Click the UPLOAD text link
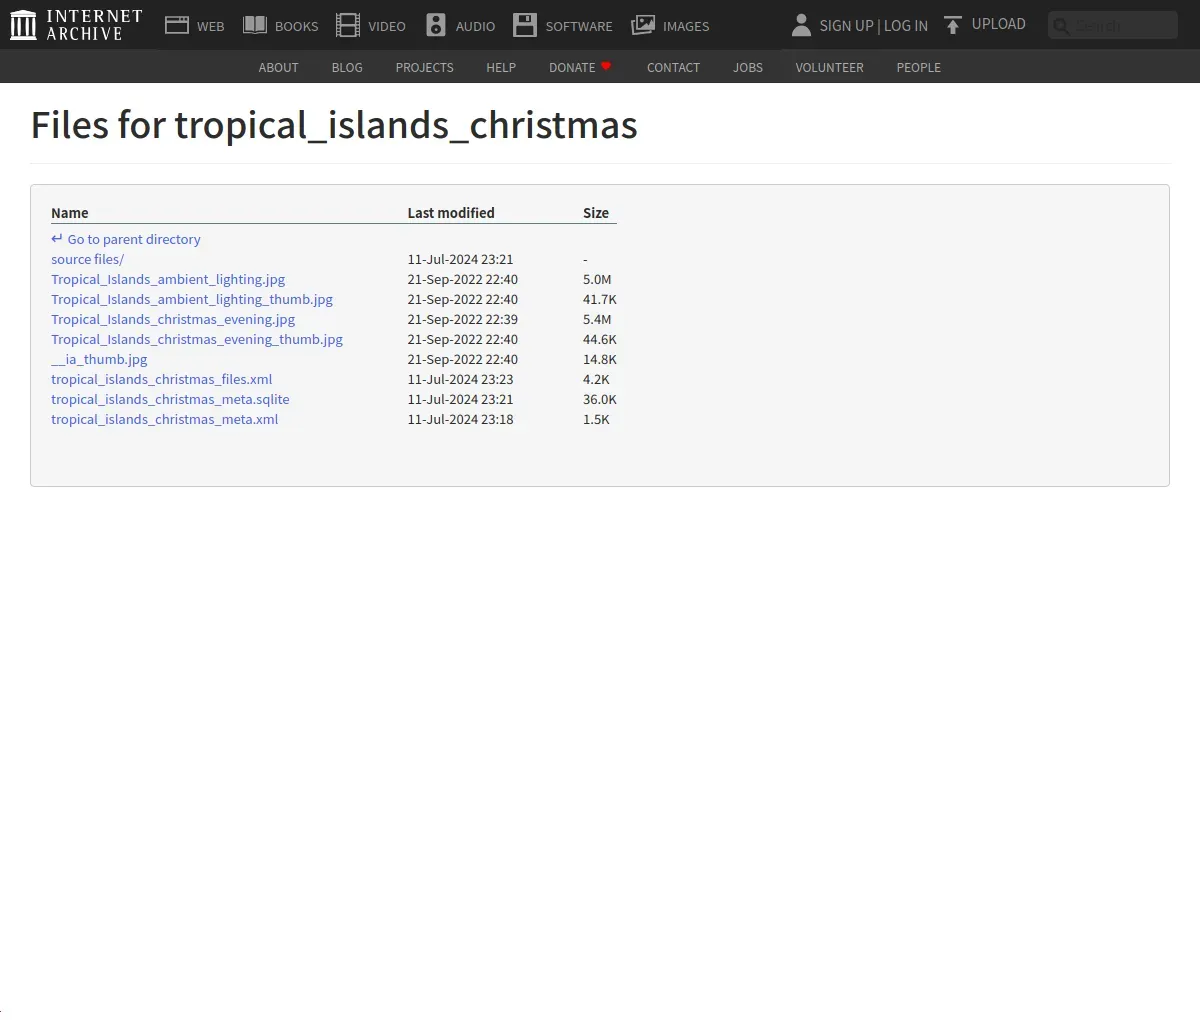The height and width of the screenshot is (1020, 1200). [x=999, y=24]
